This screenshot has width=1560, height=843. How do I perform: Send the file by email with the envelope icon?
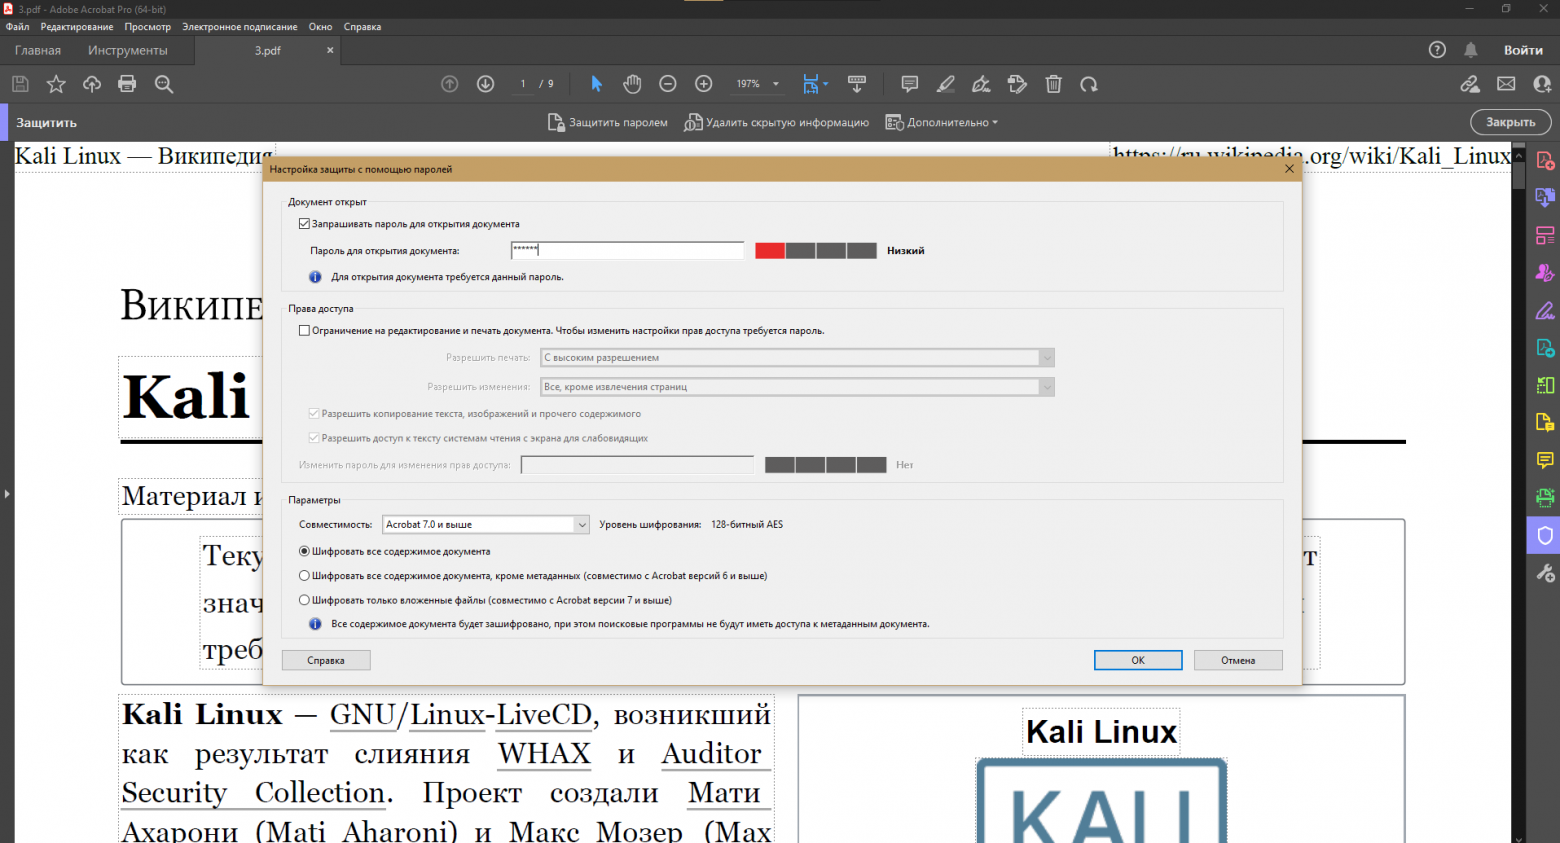[1506, 84]
